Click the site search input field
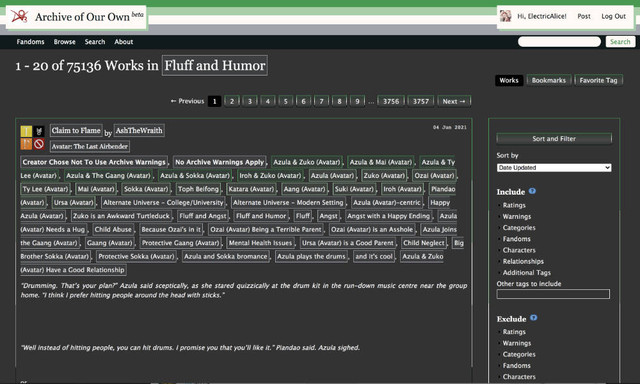This screenshot has width=640, height=384. click(559, 42)
